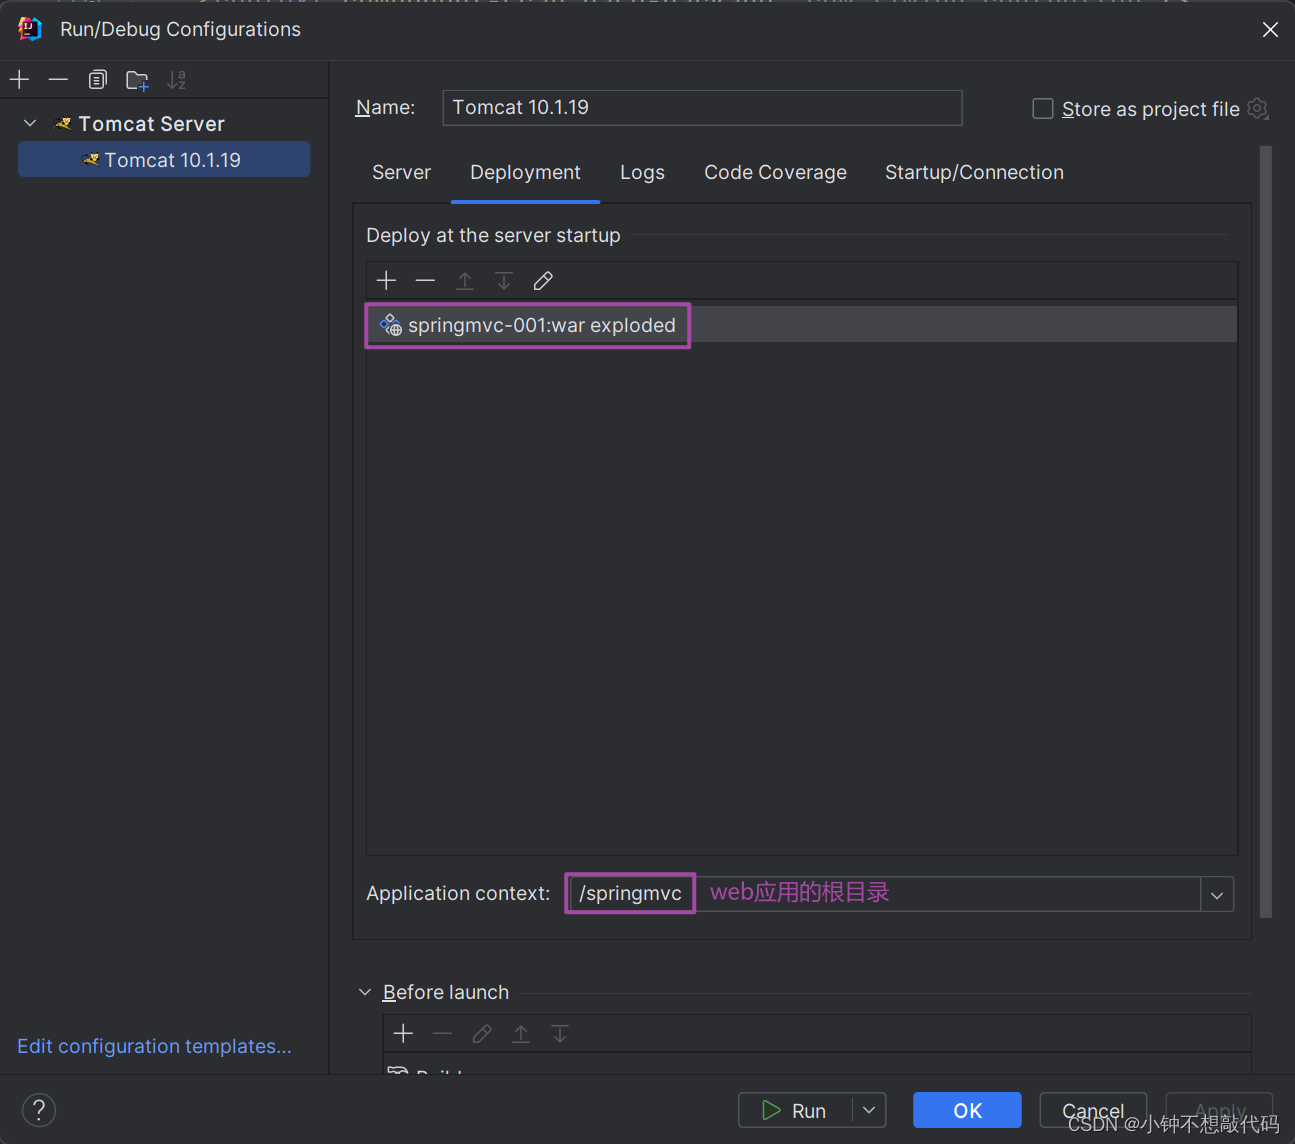1295x1144 pixels.
Task: Open the Run button dropdown arrow
Action: tap(869, 1110)
